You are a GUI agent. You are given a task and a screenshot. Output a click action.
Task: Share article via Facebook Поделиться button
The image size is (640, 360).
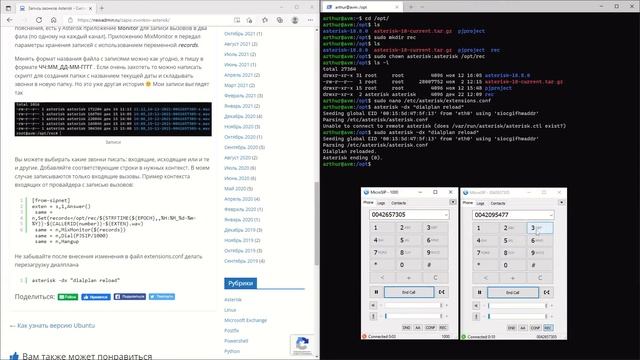pos(130,297)
